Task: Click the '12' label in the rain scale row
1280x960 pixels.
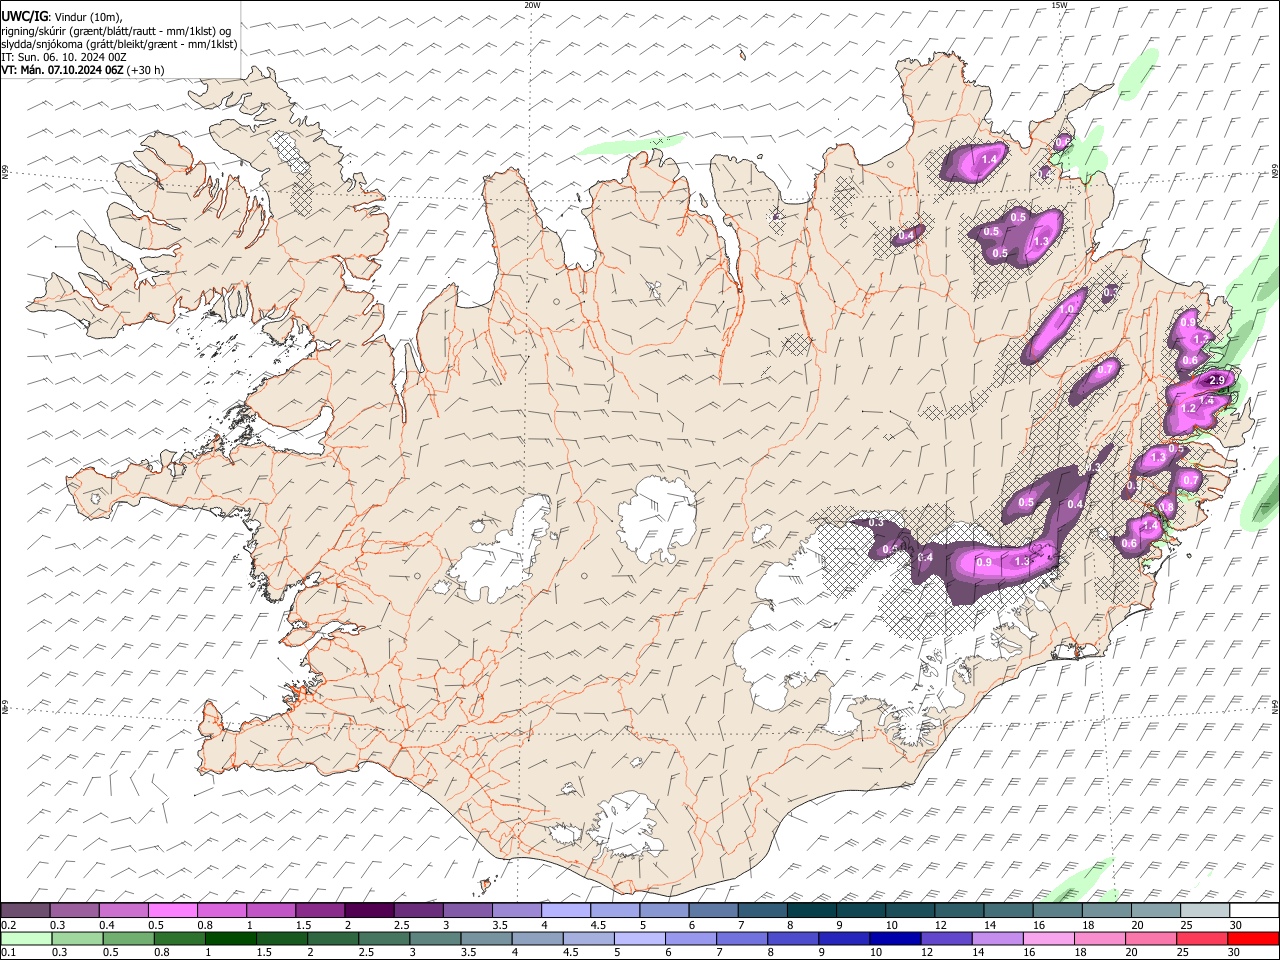Action: tap(927, 953)
